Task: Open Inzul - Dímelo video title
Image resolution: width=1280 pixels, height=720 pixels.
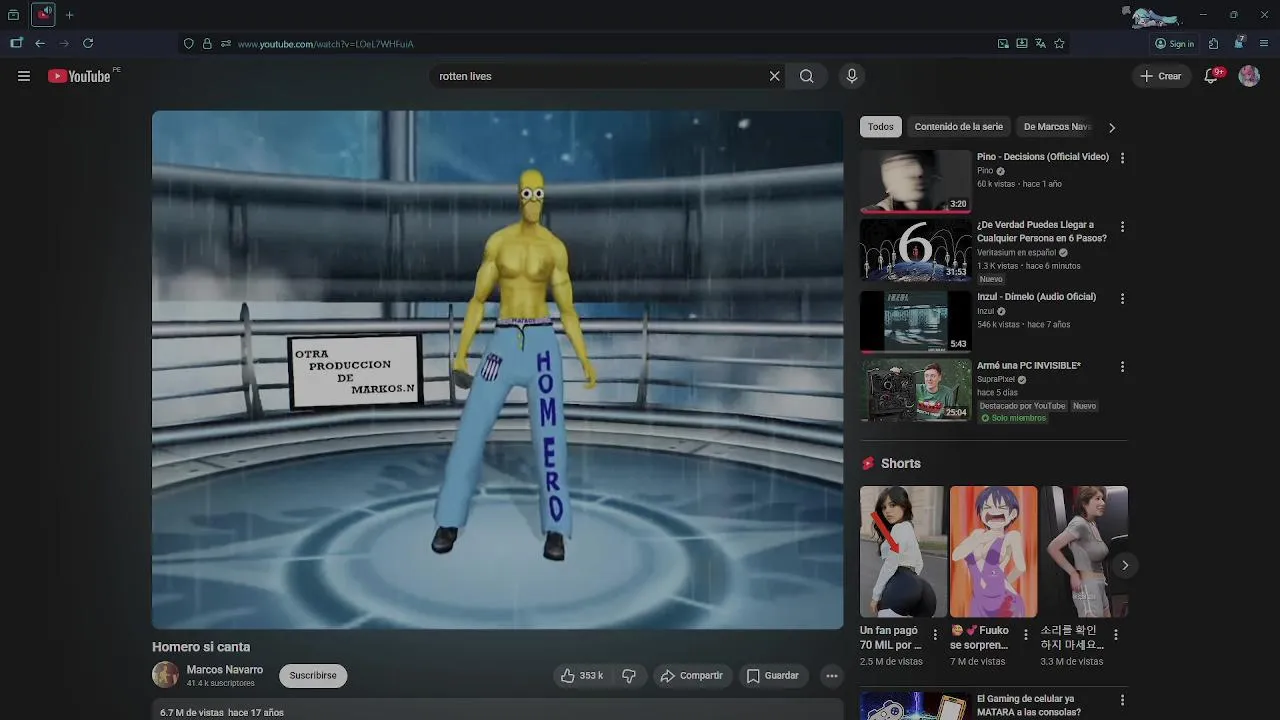Action: point(1036,297)
